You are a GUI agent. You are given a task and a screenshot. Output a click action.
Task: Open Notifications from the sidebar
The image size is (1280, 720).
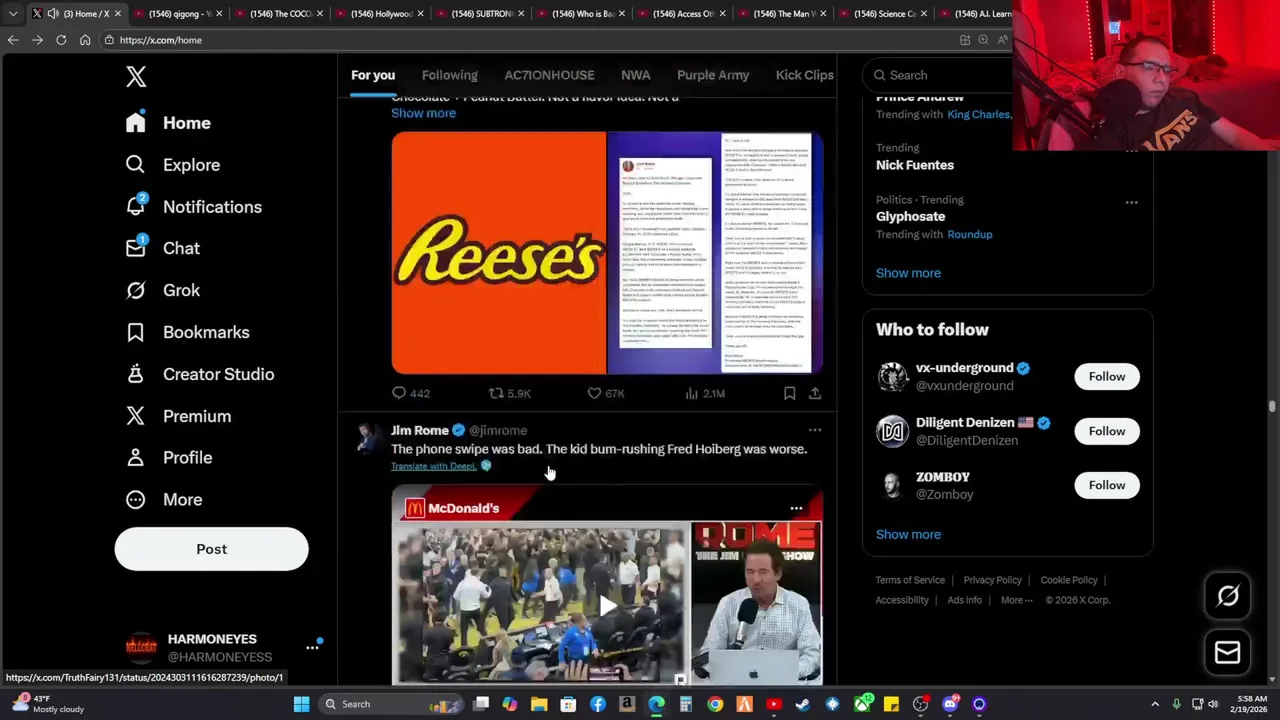(x=193, y=207)
